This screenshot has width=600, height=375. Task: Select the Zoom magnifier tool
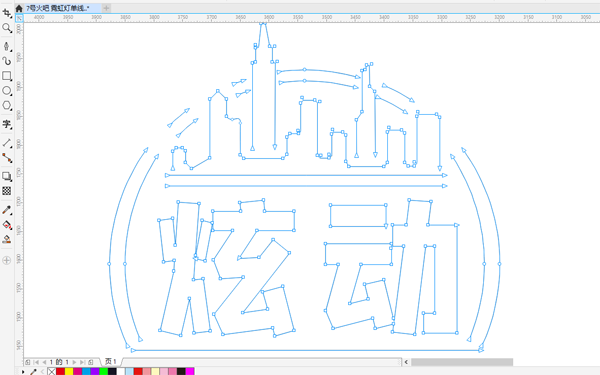click(7, 28)
